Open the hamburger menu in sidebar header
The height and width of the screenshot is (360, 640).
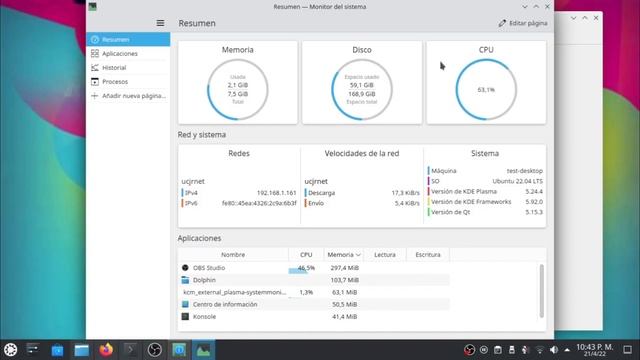pos(160,23)
